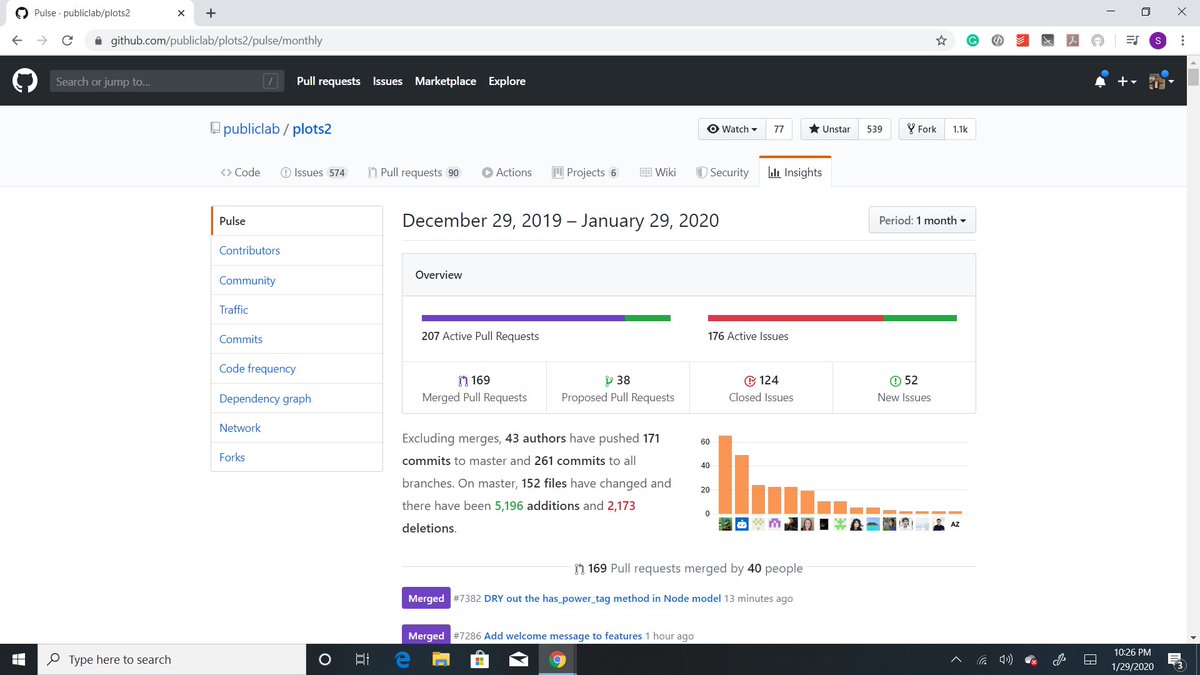
Task: Reload the page with refresh icon
Action: pos(67,41)
